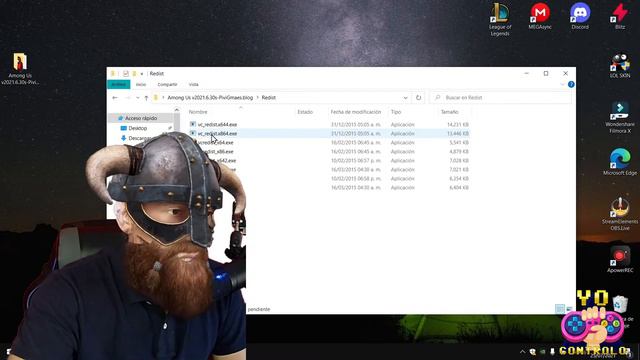This screenshot has height=360, width=640.
Task: Select the 6,354 KB file row
Action: [330, 178]
